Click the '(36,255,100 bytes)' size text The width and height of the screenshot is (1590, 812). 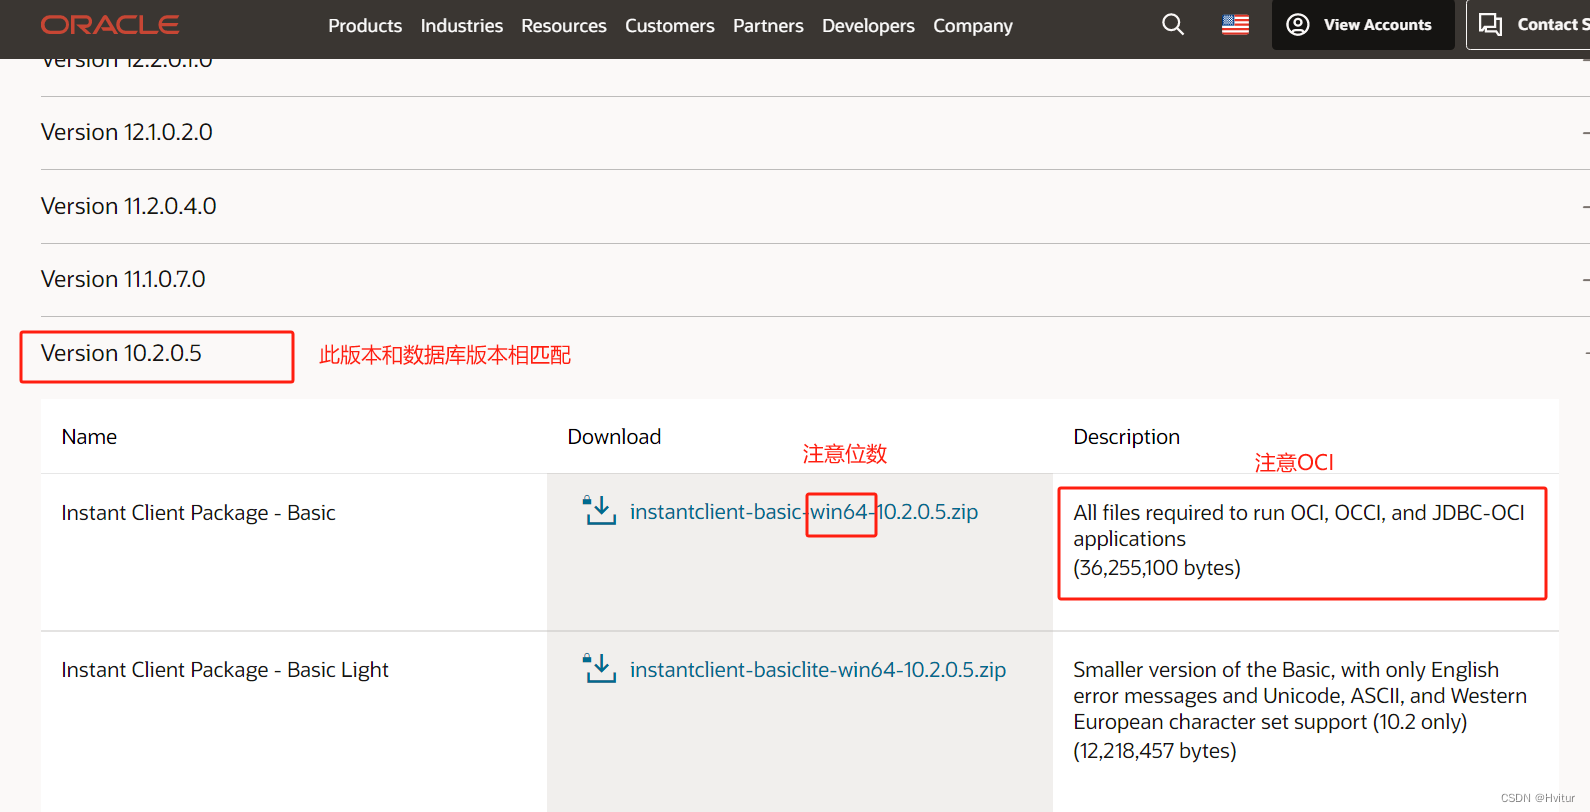click(1157, 568)
